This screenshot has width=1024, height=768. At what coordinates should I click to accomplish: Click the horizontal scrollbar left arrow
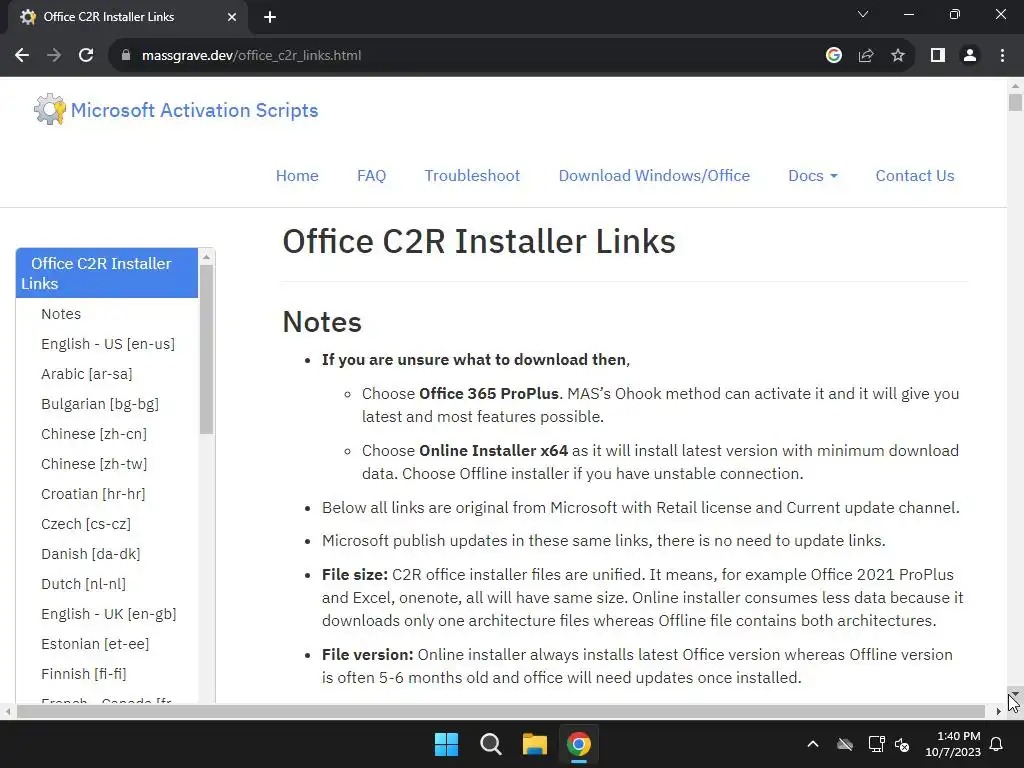coord(8,711)
